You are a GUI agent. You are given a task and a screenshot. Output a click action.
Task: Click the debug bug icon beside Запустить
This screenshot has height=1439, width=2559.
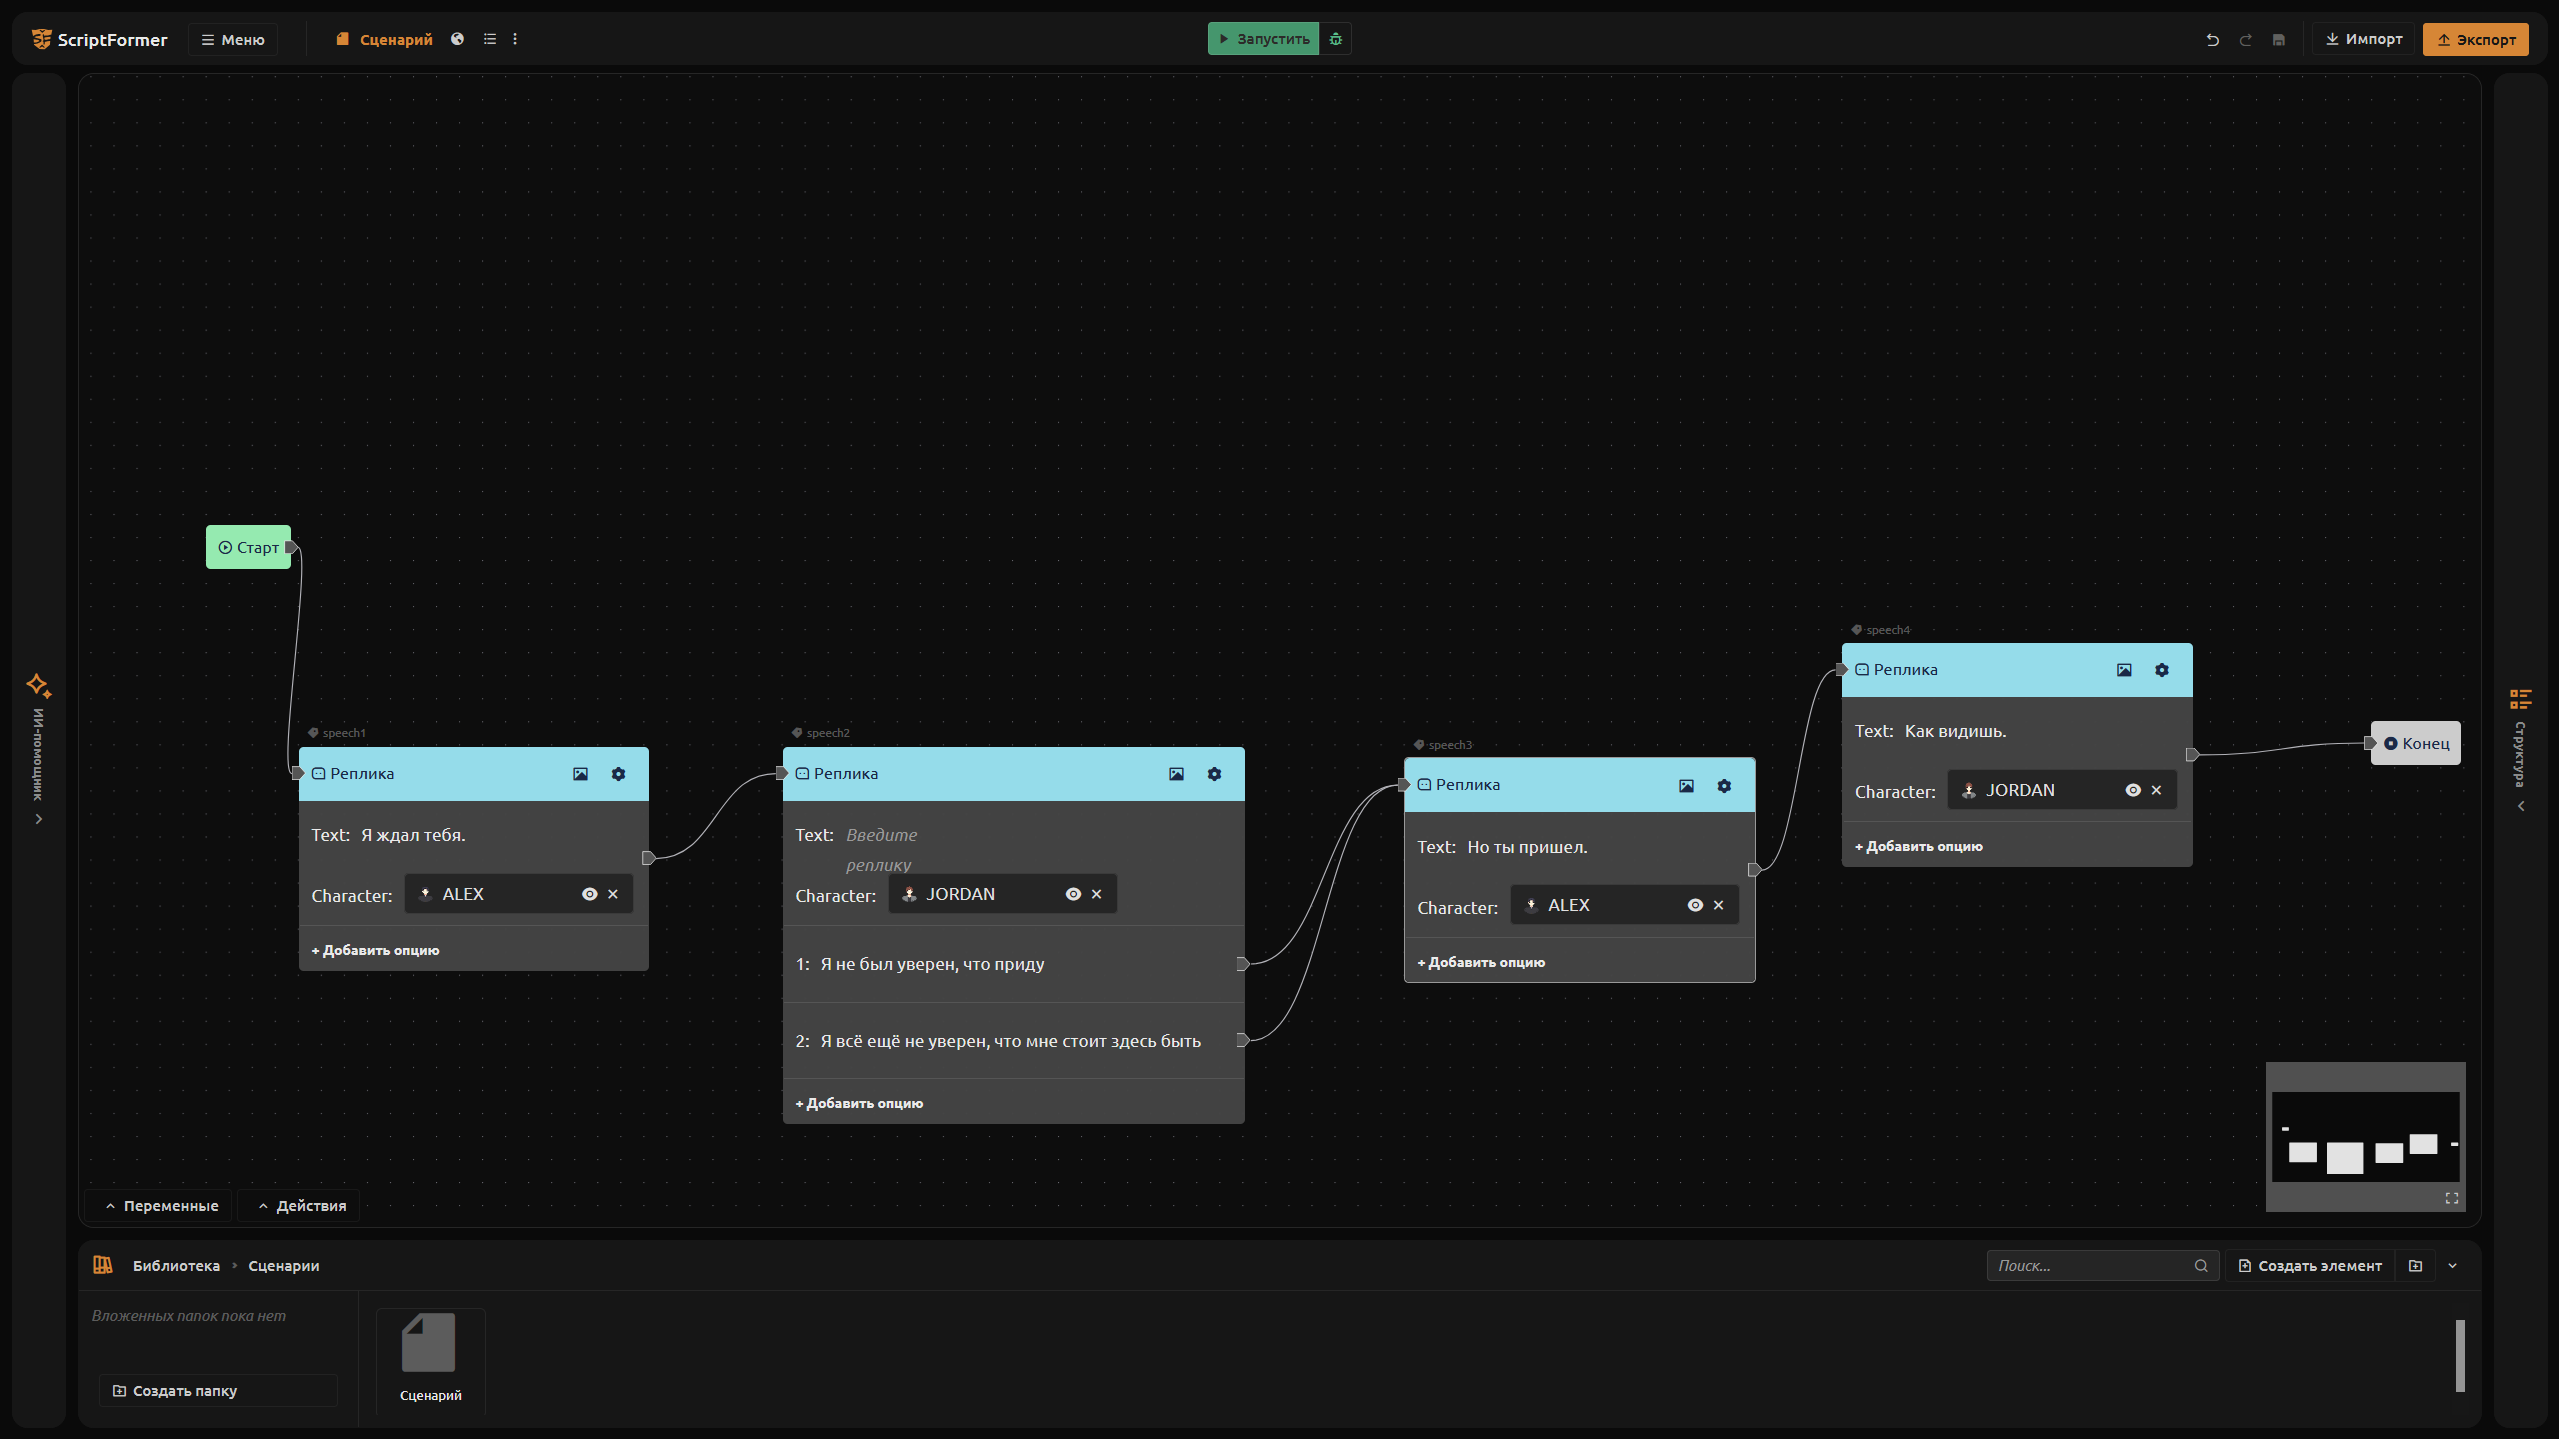click(1335, 39)
